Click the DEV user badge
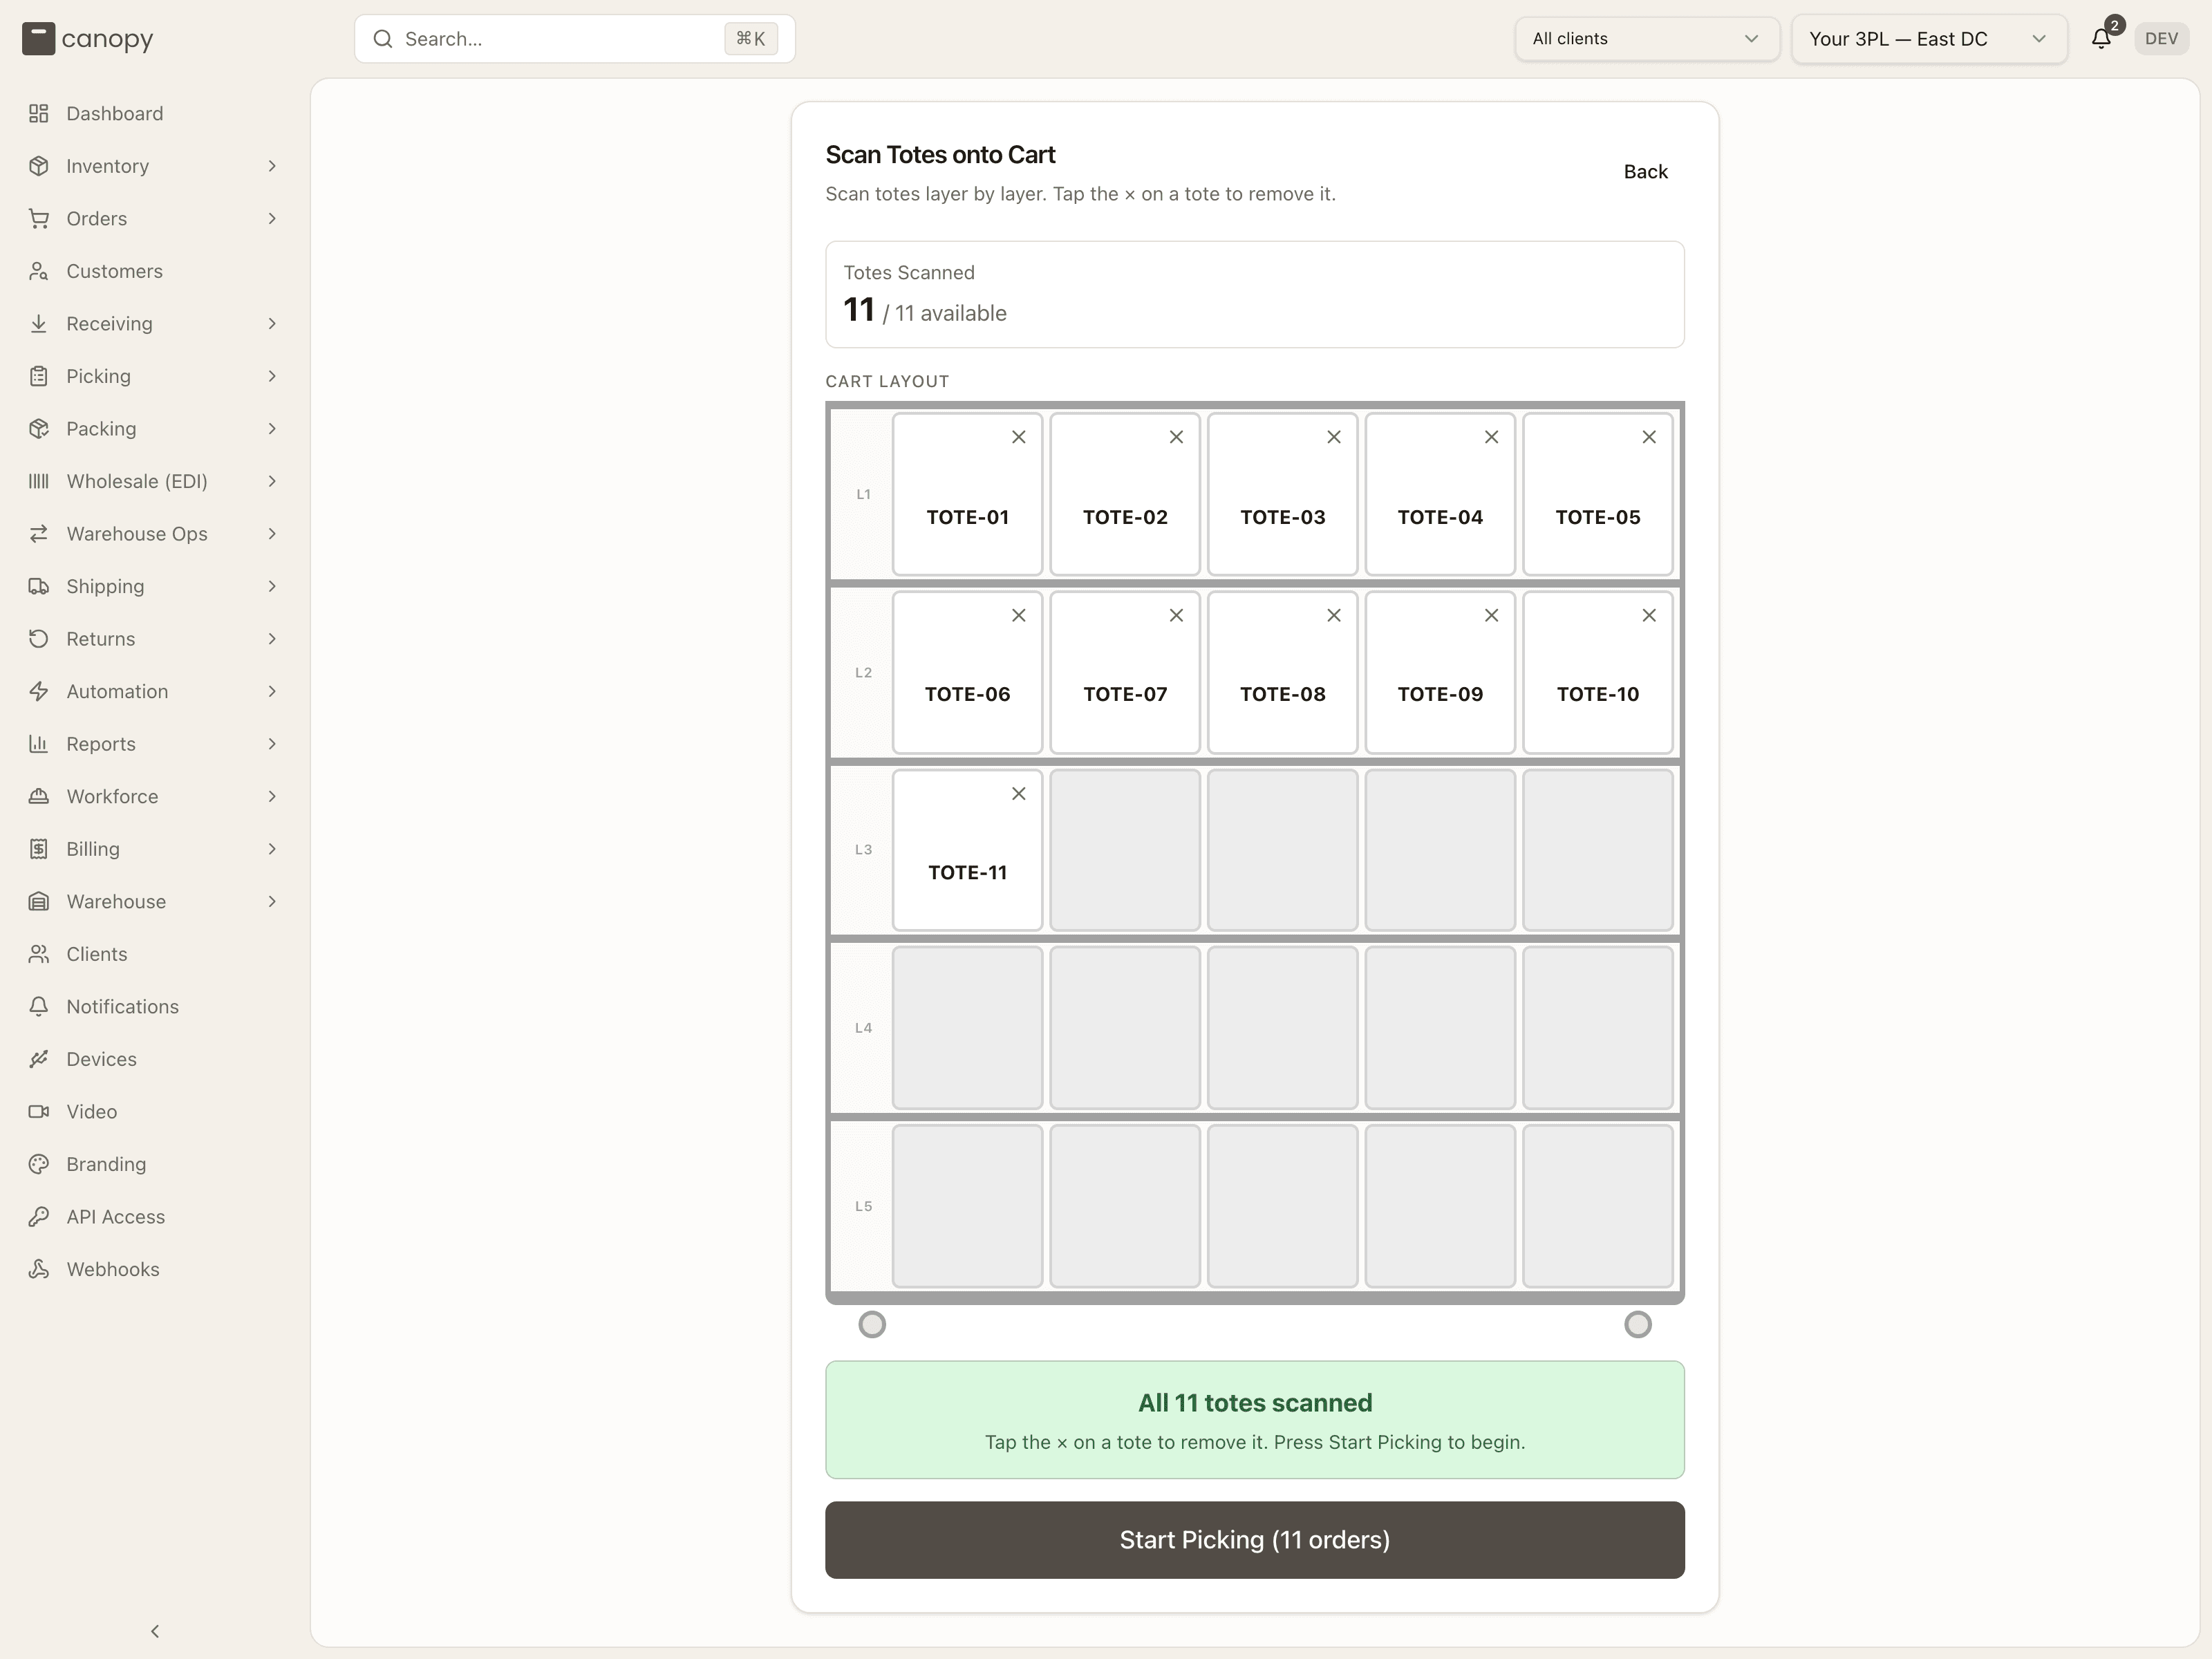Viewport: 2212px width, 1659px height. click(2161, 39)
